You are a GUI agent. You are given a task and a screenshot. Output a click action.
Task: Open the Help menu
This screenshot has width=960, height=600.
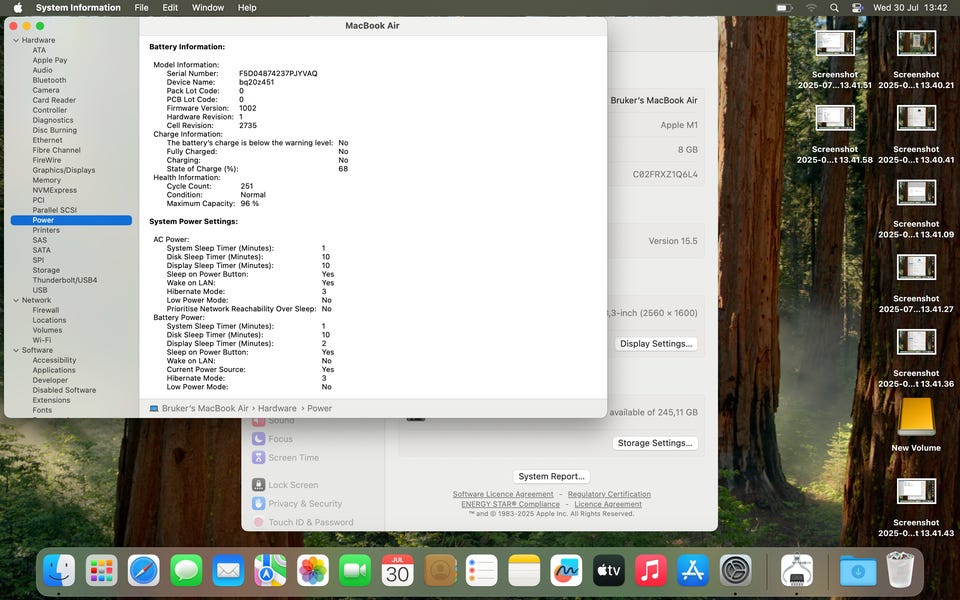[247, 7]
